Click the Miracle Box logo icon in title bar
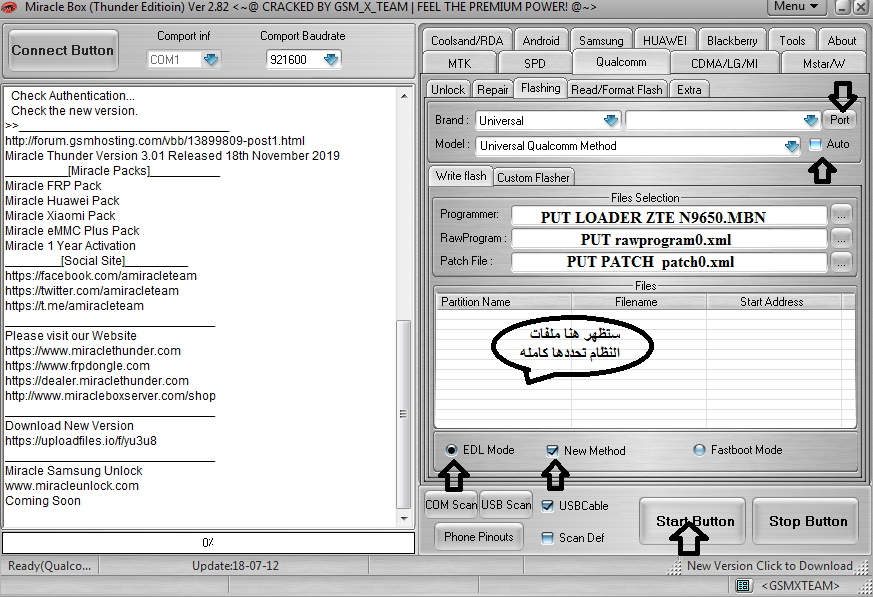873x597 pixels. [x=8, y=7]
